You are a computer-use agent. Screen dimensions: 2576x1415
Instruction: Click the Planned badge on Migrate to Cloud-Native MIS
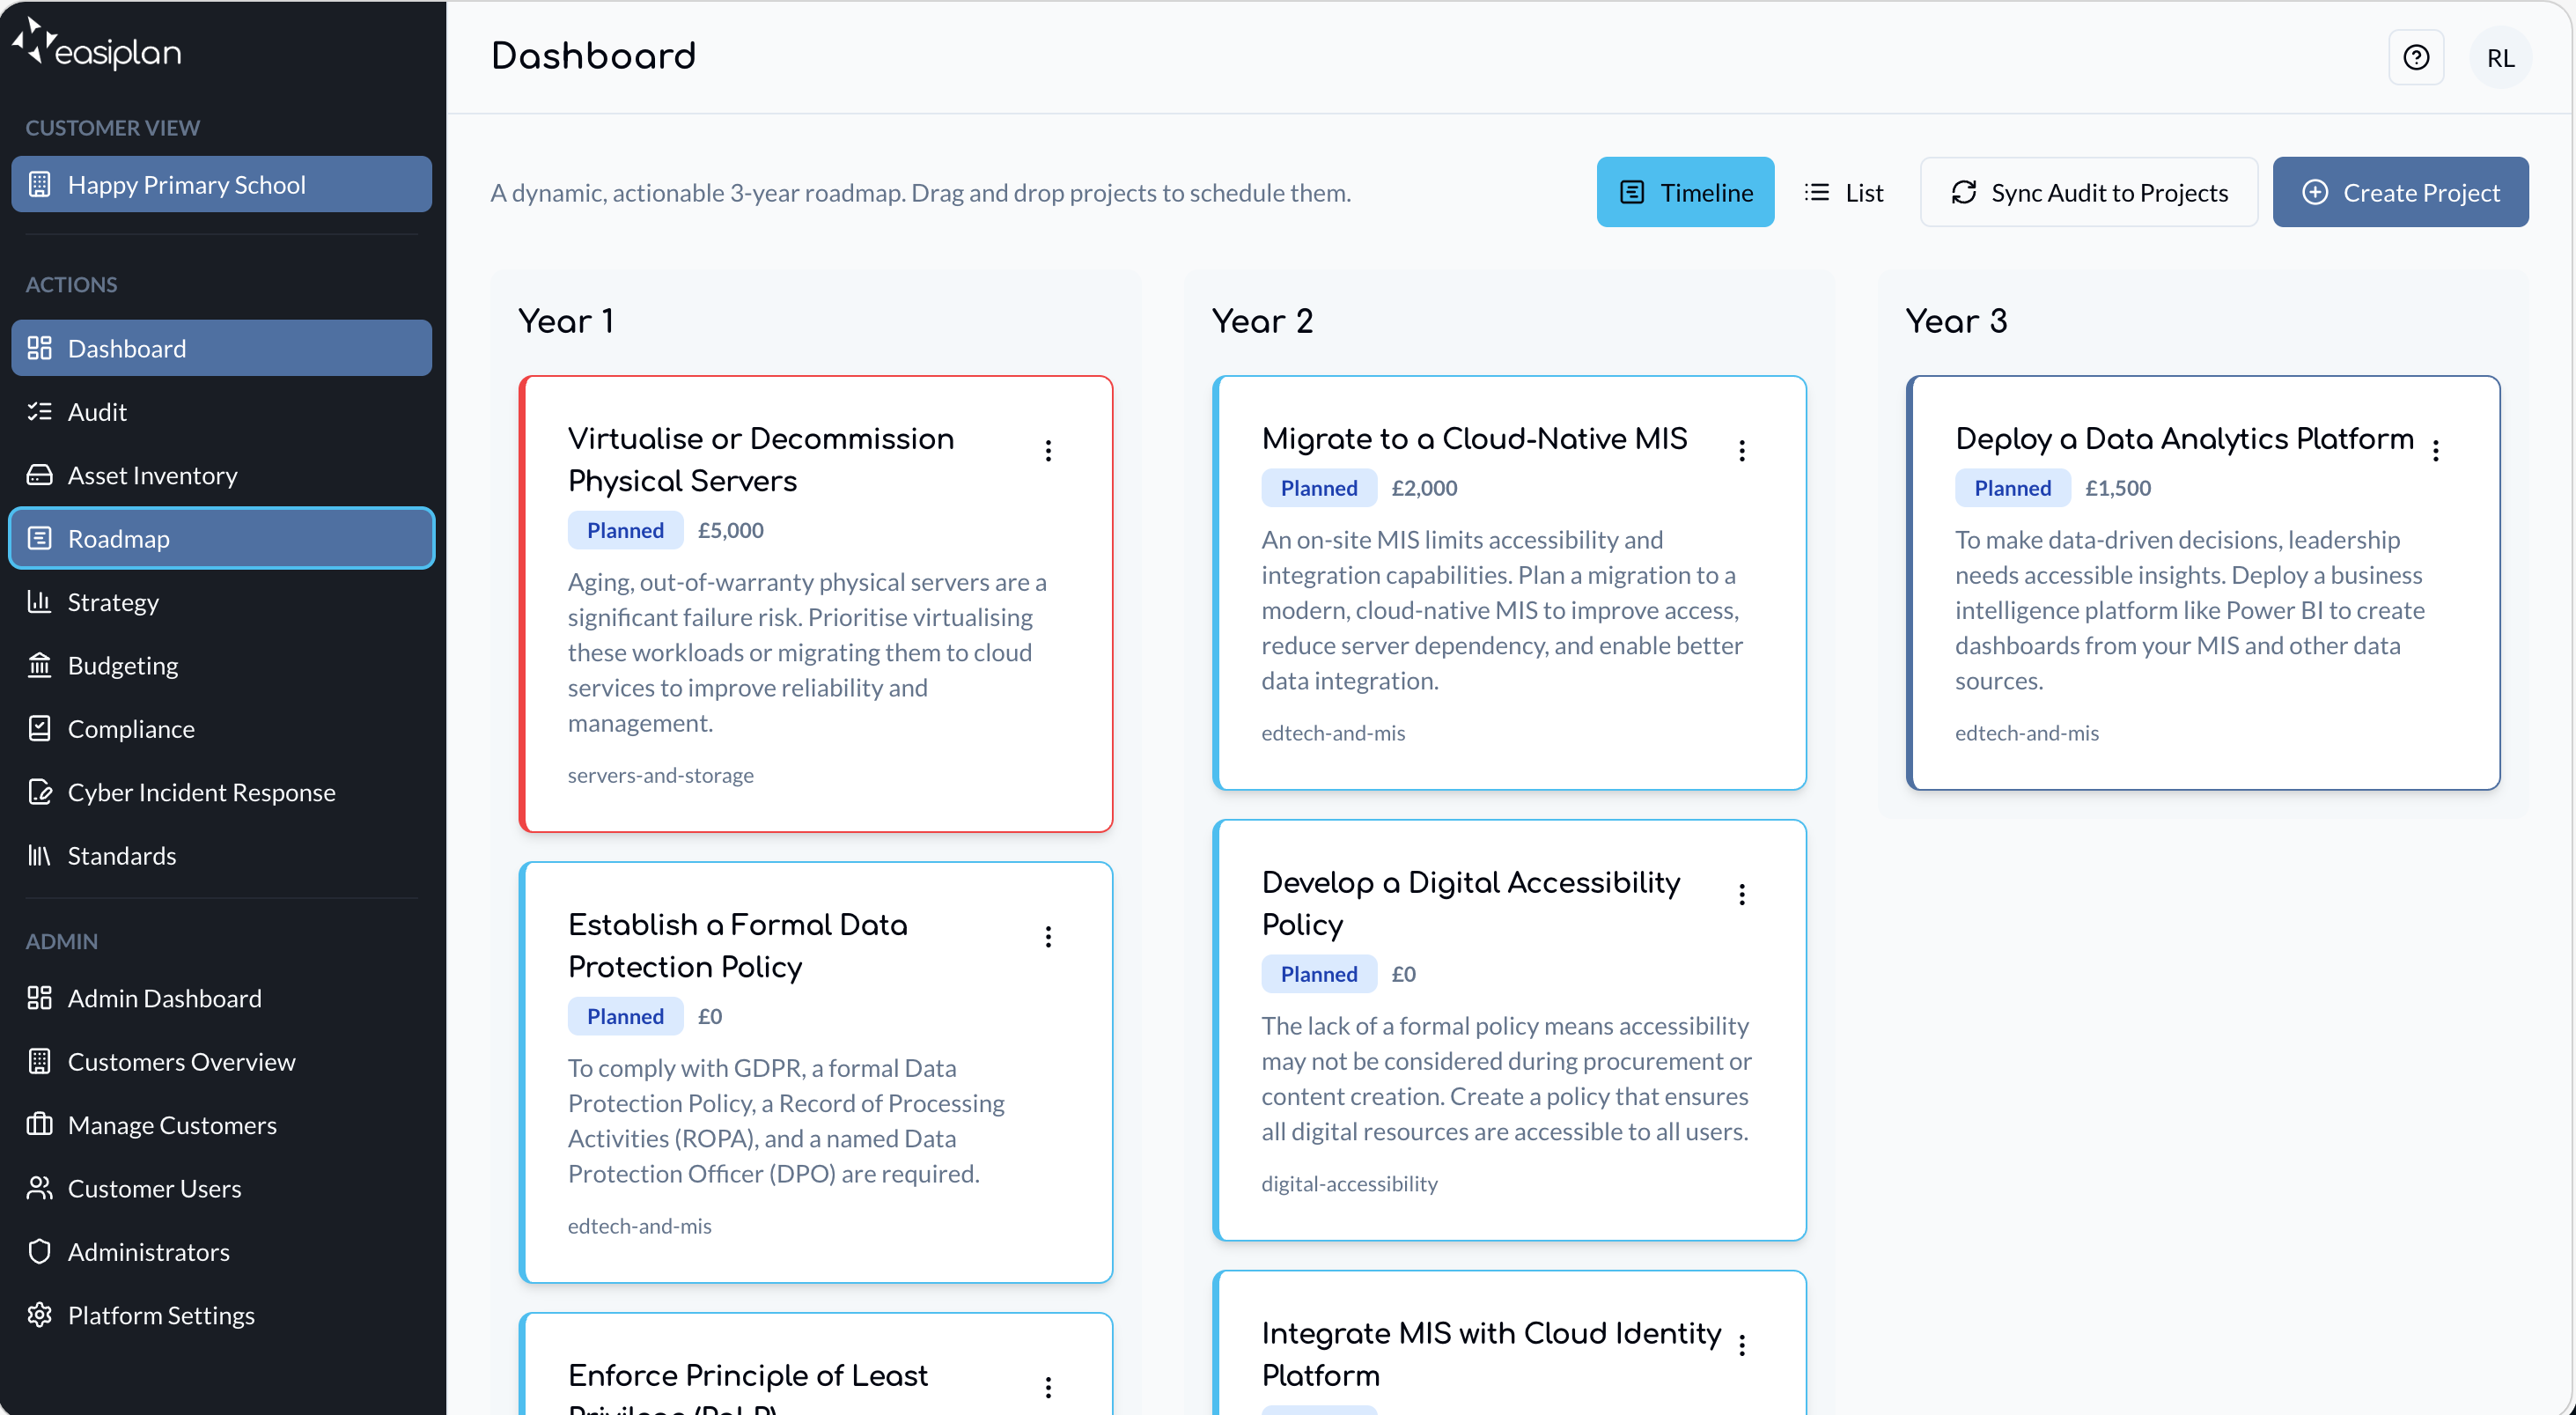tap(1319, 488)
